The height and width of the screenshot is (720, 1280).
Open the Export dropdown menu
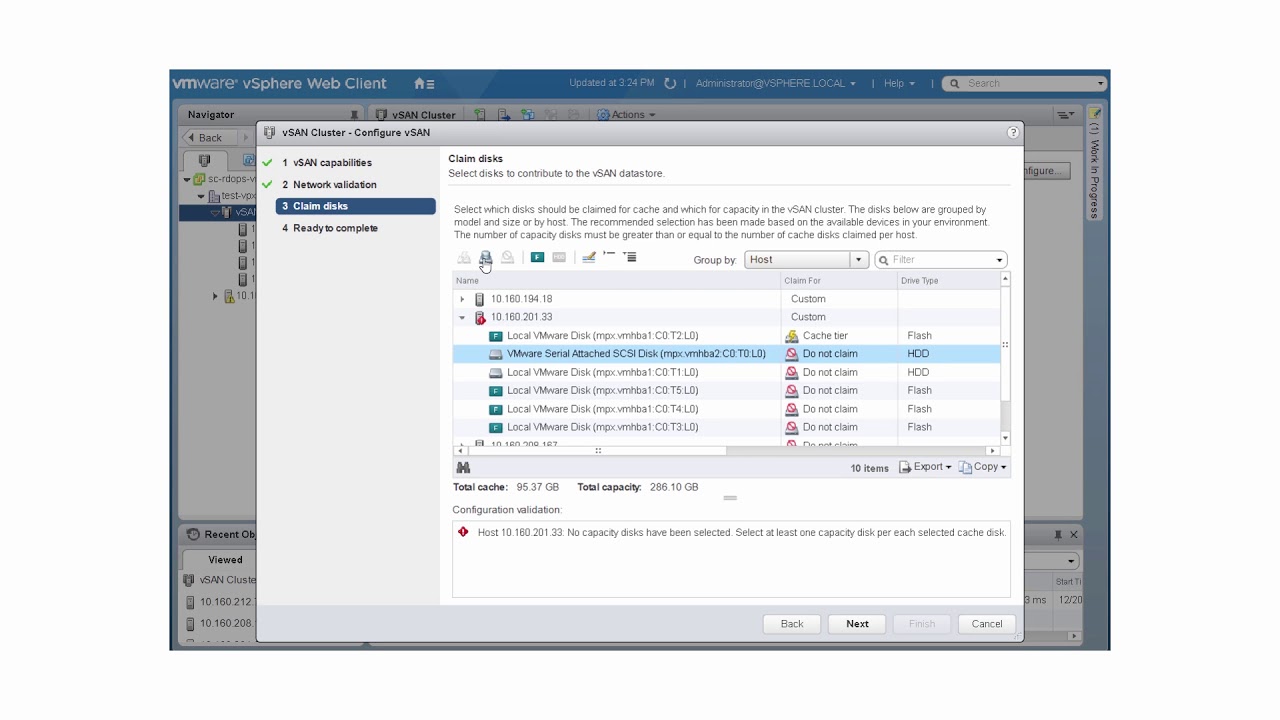(x=925, y=467)
